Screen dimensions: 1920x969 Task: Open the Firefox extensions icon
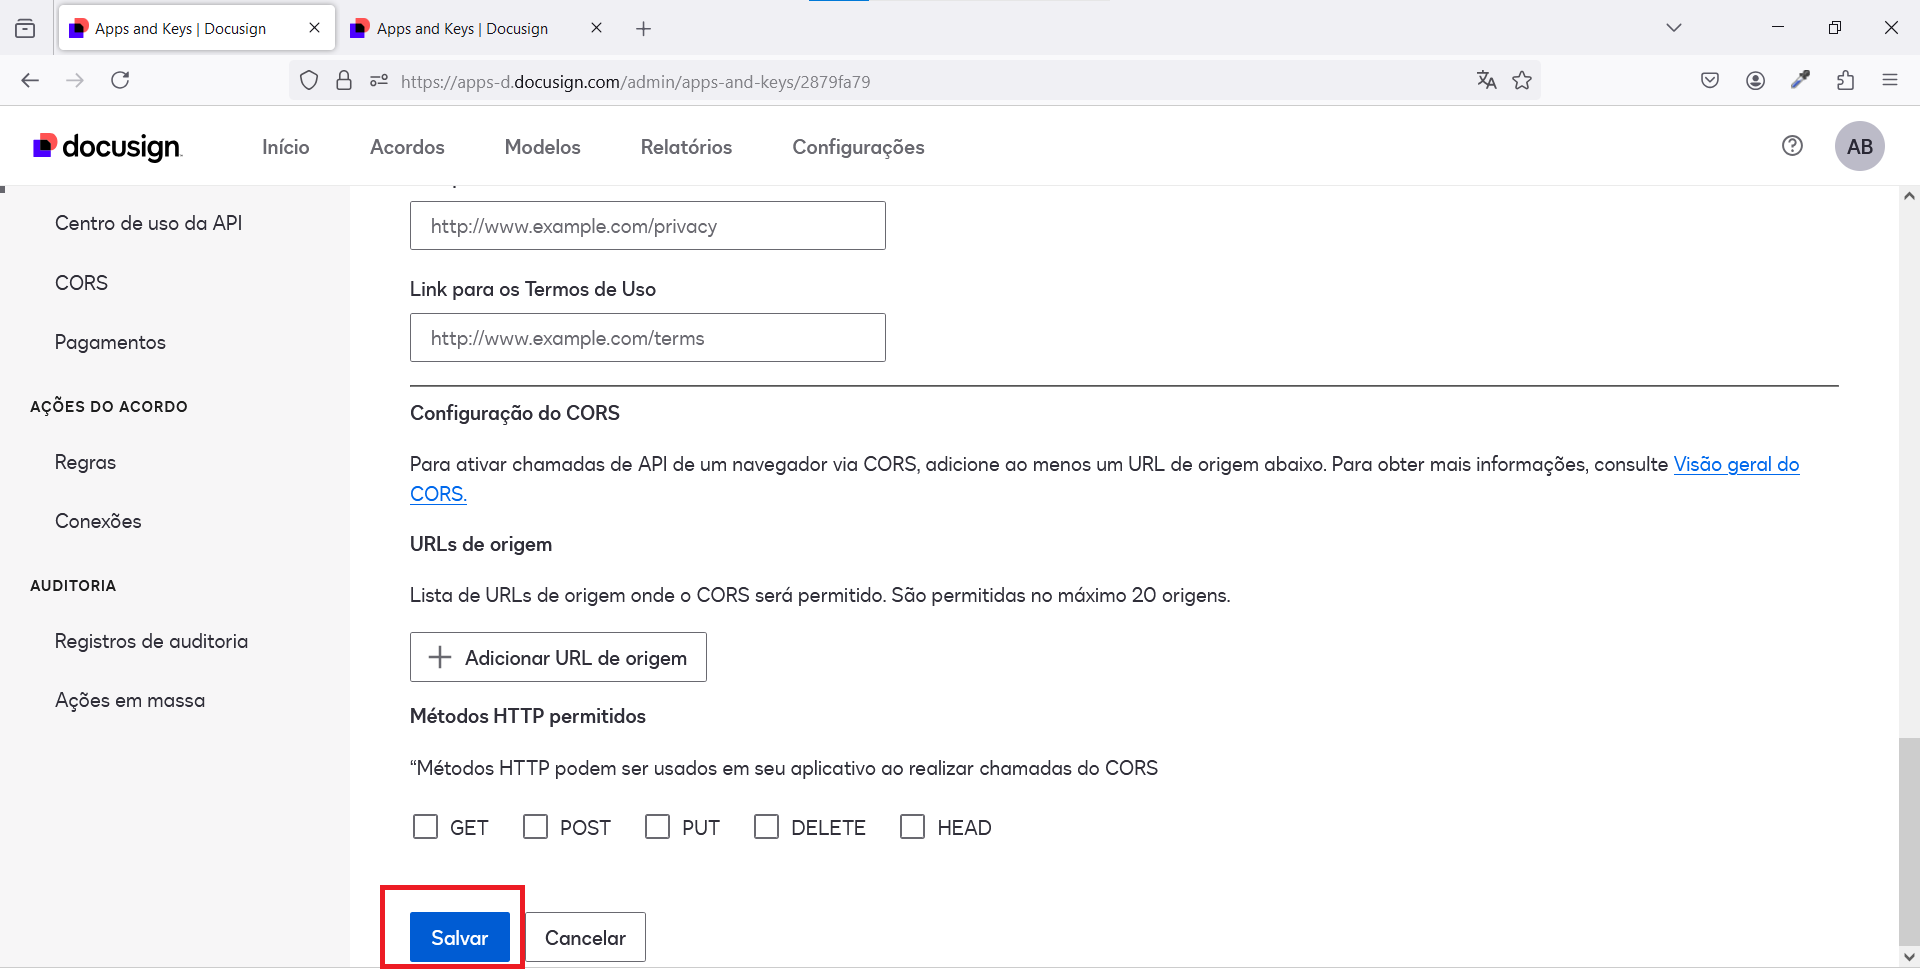point(1845,81)
